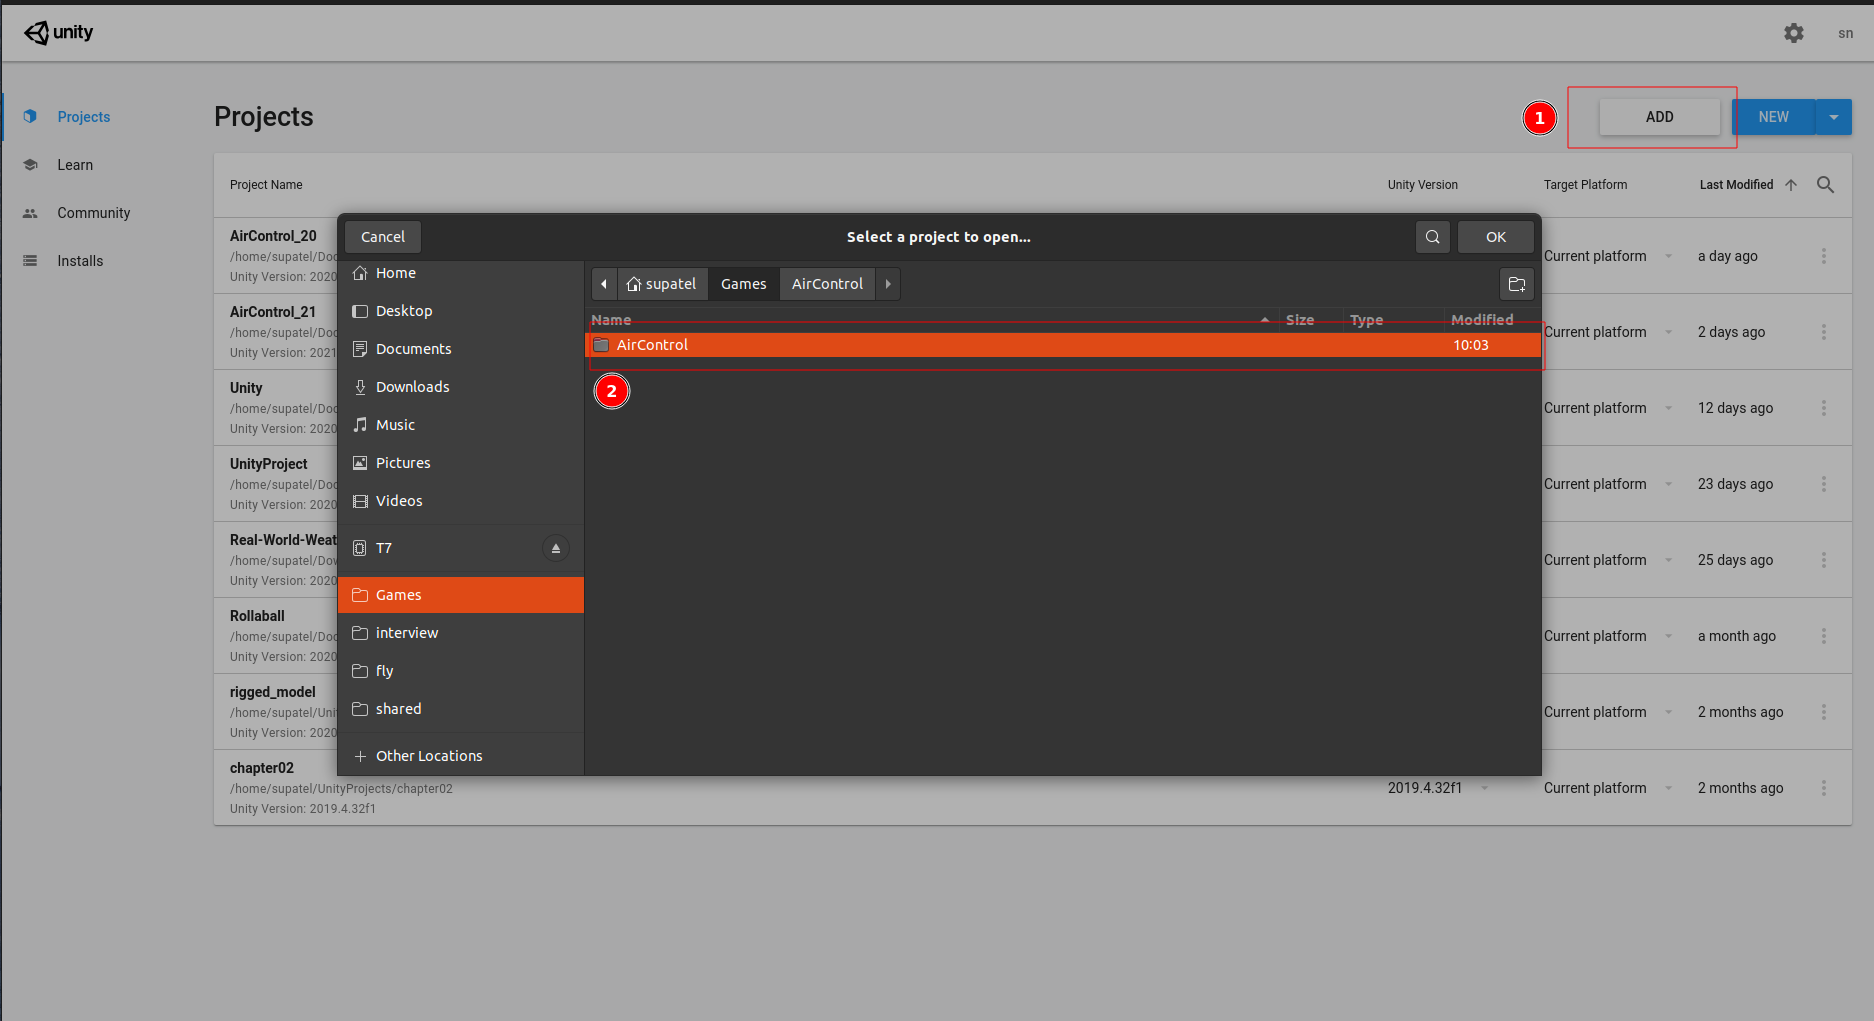Expand target platform dropdown for 23 days ago row
The width and height of the screenshot is (1874, 1021).
click(x=1669, y=484)
